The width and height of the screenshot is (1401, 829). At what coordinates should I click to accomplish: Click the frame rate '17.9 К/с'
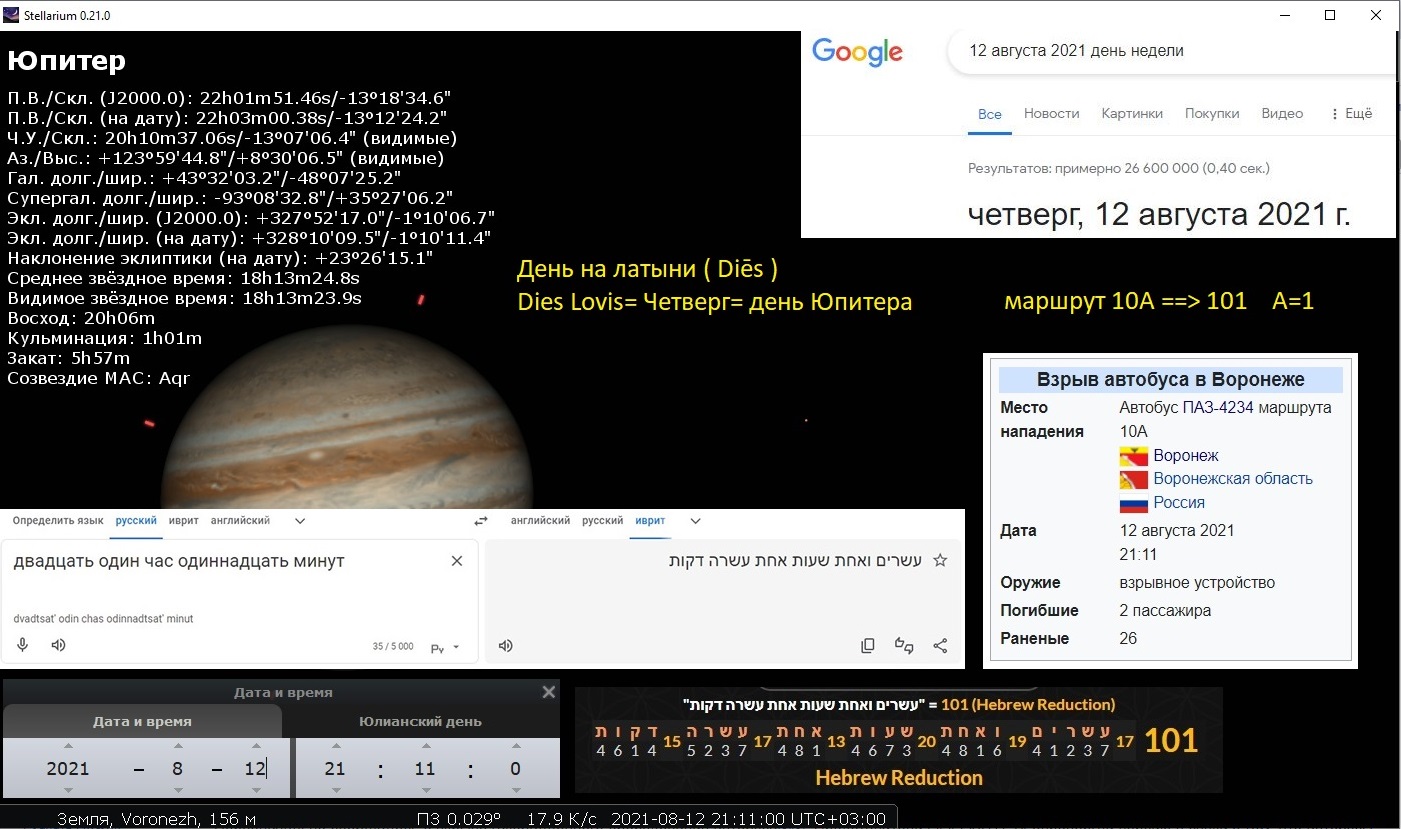point(562,819)
